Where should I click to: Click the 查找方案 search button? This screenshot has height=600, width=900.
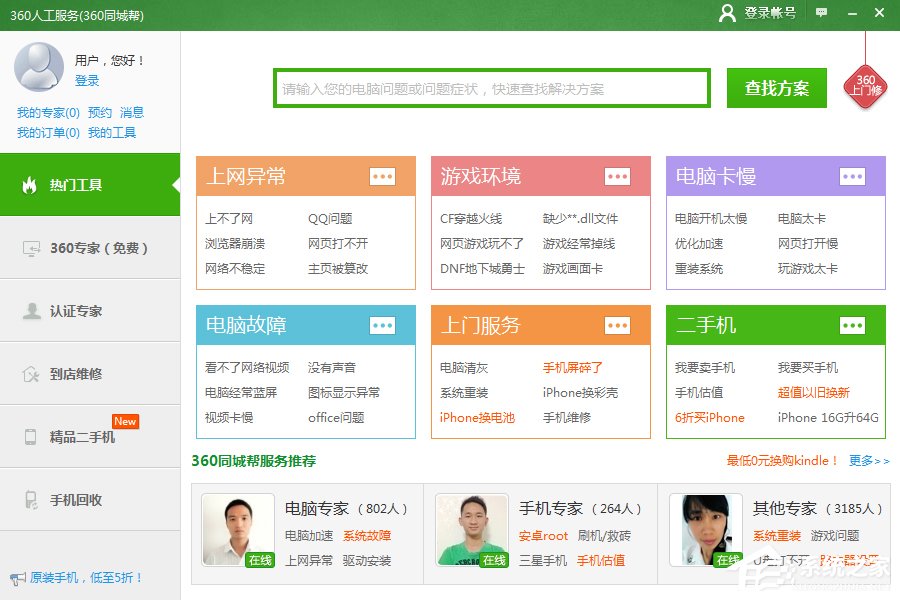tap(776, 87)
